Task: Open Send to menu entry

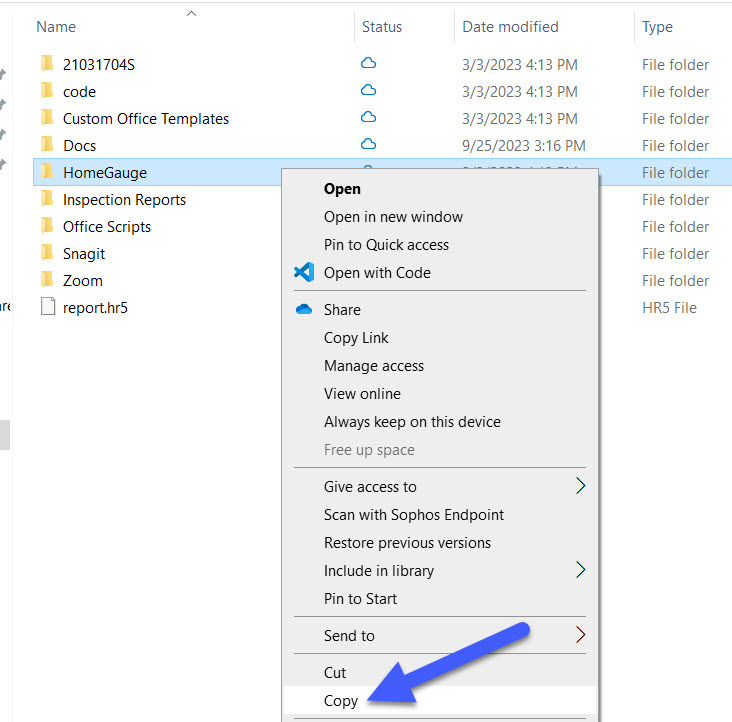Action: click(349, 636)
